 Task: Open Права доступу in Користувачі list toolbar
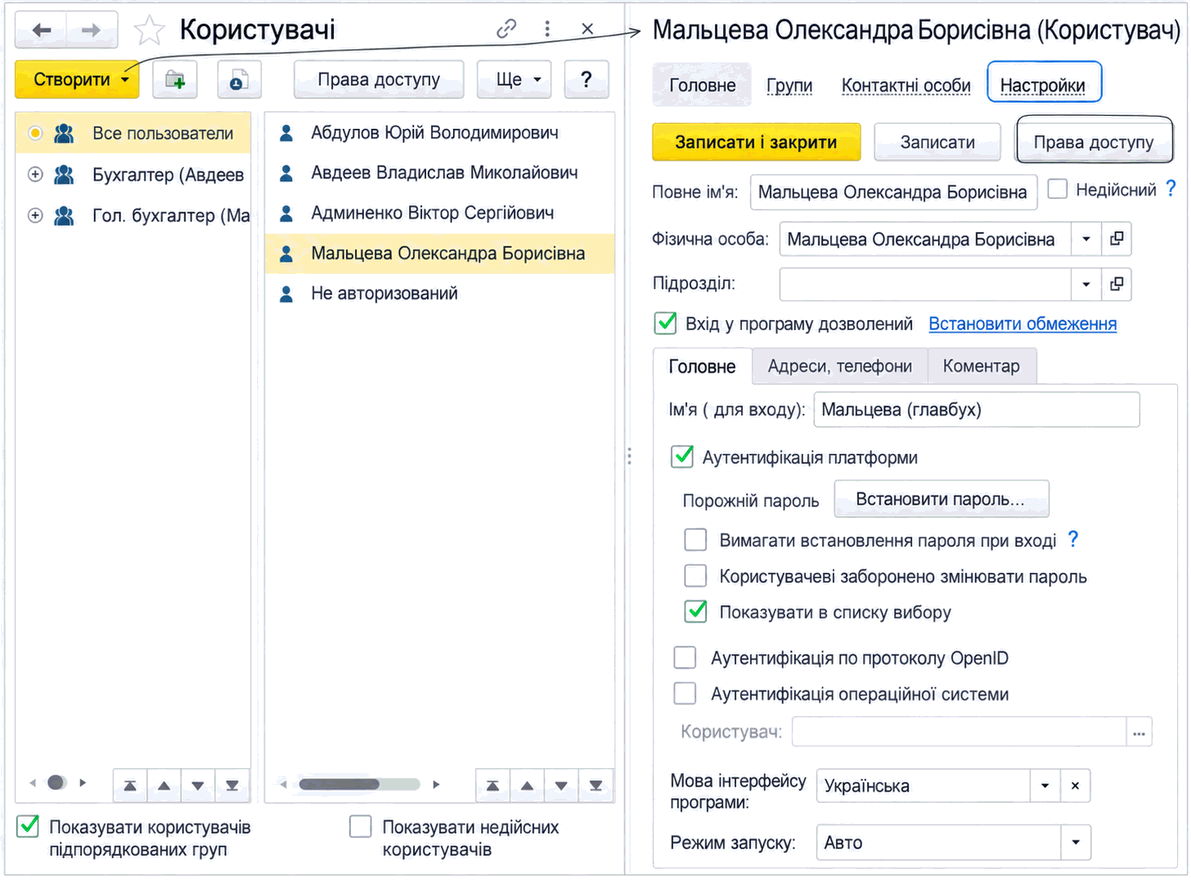pyautogui.click(x=378, y=80)
